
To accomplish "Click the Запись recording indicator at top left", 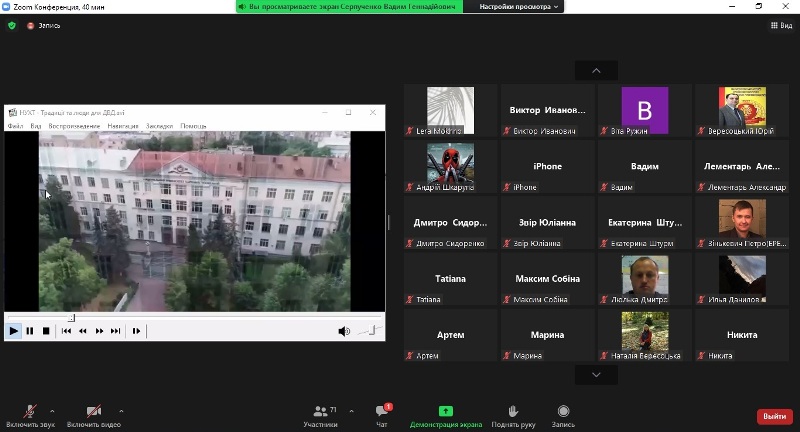I will tap(44, 26).
